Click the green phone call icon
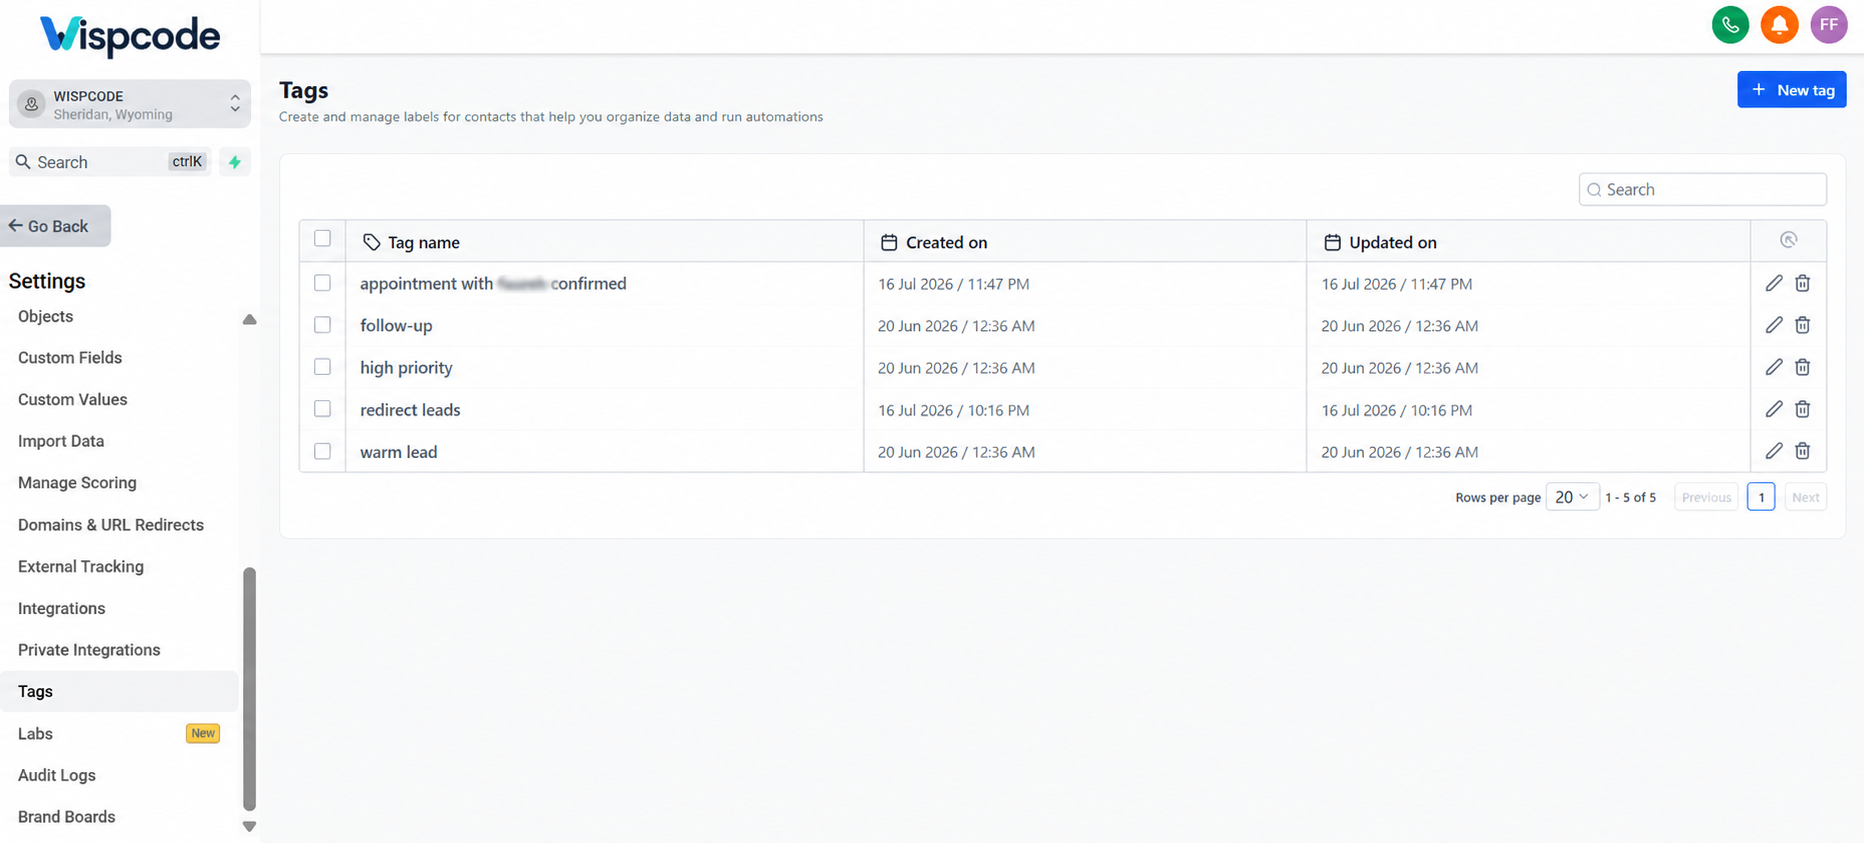This screenshot has height=843, width=1864. click(1730, 25)
